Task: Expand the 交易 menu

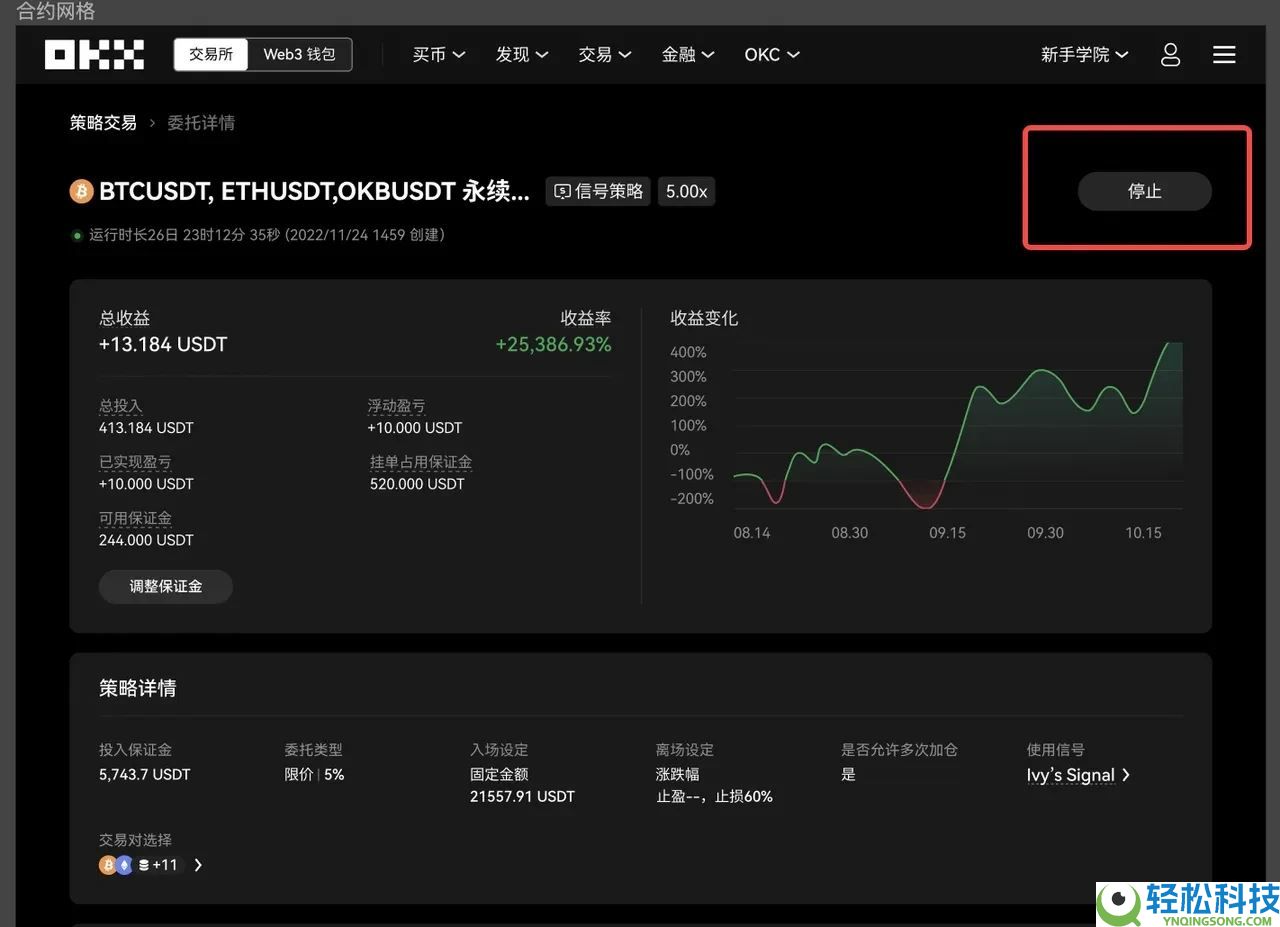Action: pos(605,54)
